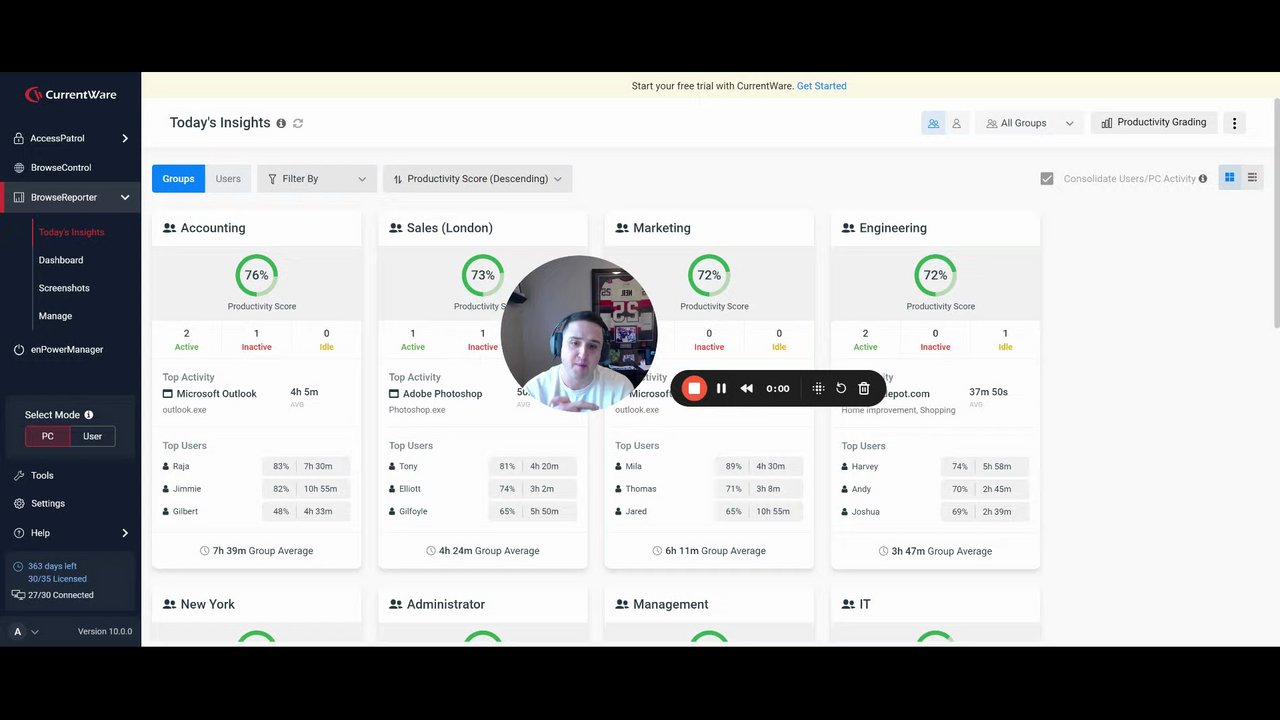
Task: Click the refresh icon beside Today's Insights
Action: click(298, 123)
